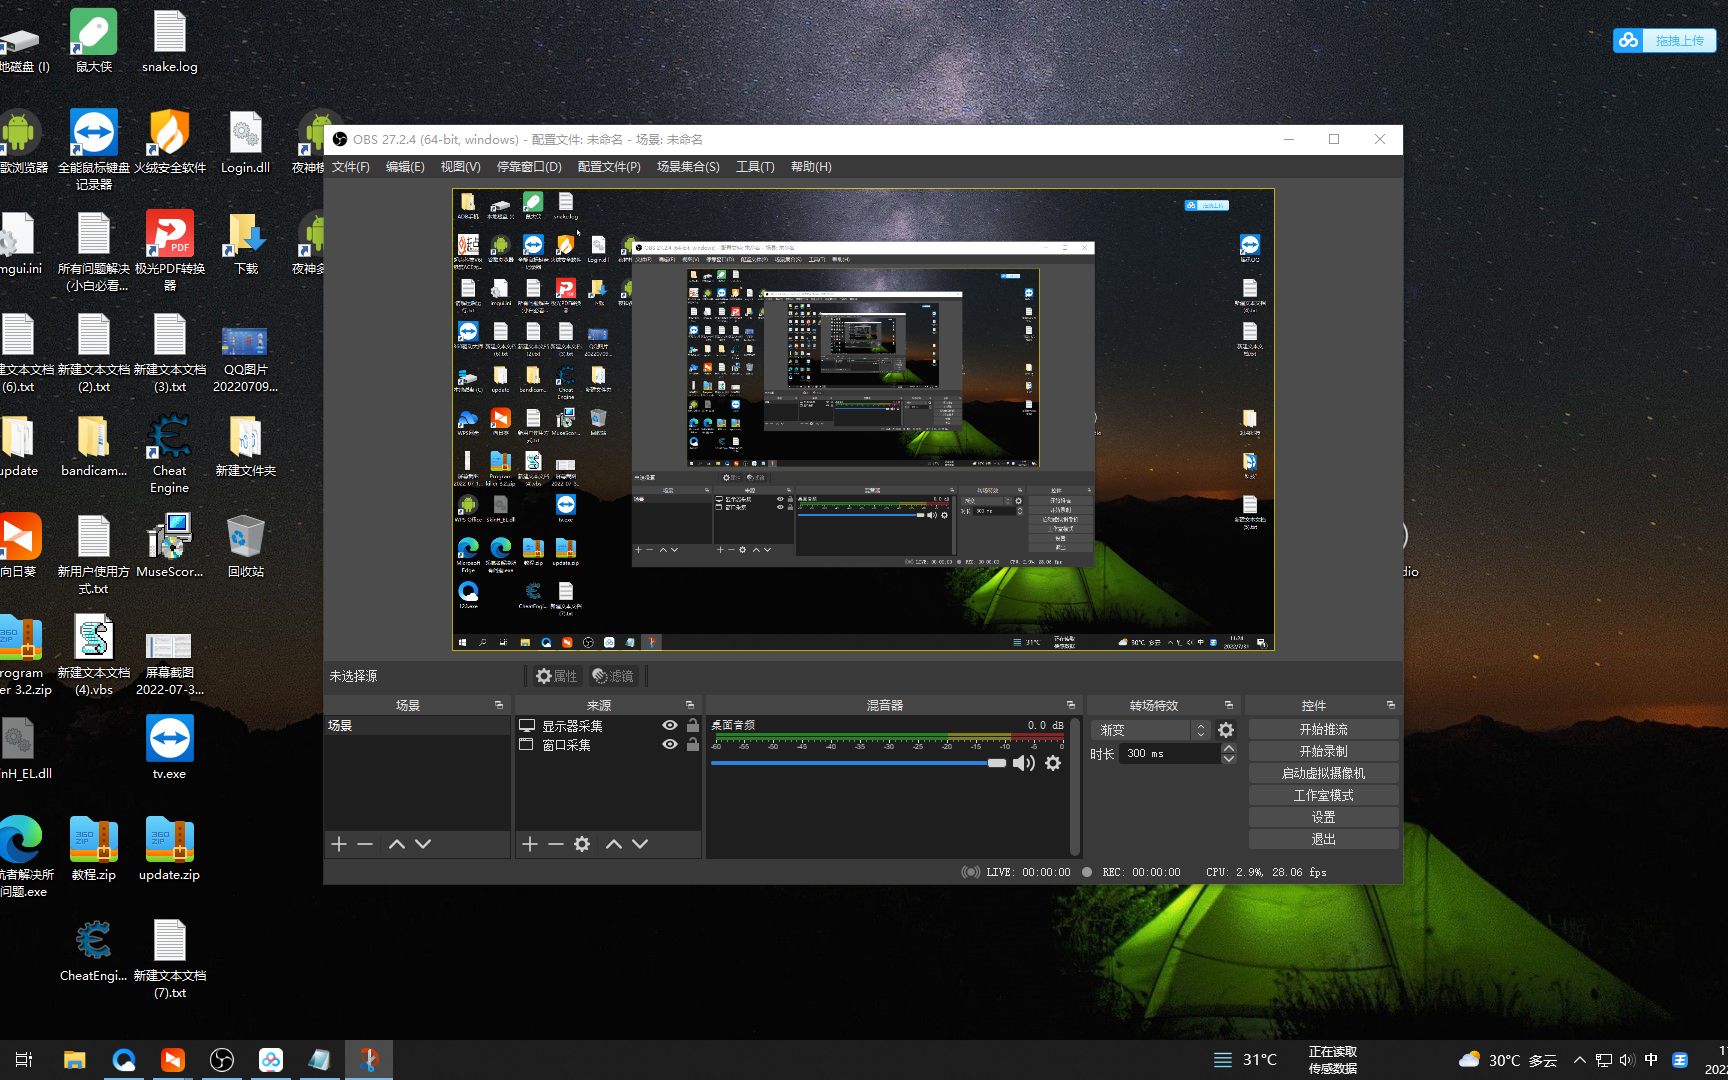
Task: Open 文件(F) menu
Action: pyautogui.click(x=351, y=167)
